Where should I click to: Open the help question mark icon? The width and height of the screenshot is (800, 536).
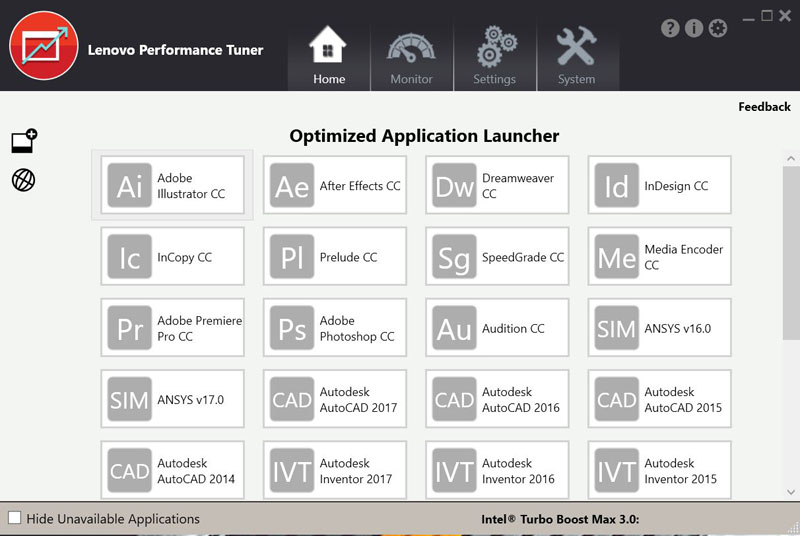[x=670, y=28]
